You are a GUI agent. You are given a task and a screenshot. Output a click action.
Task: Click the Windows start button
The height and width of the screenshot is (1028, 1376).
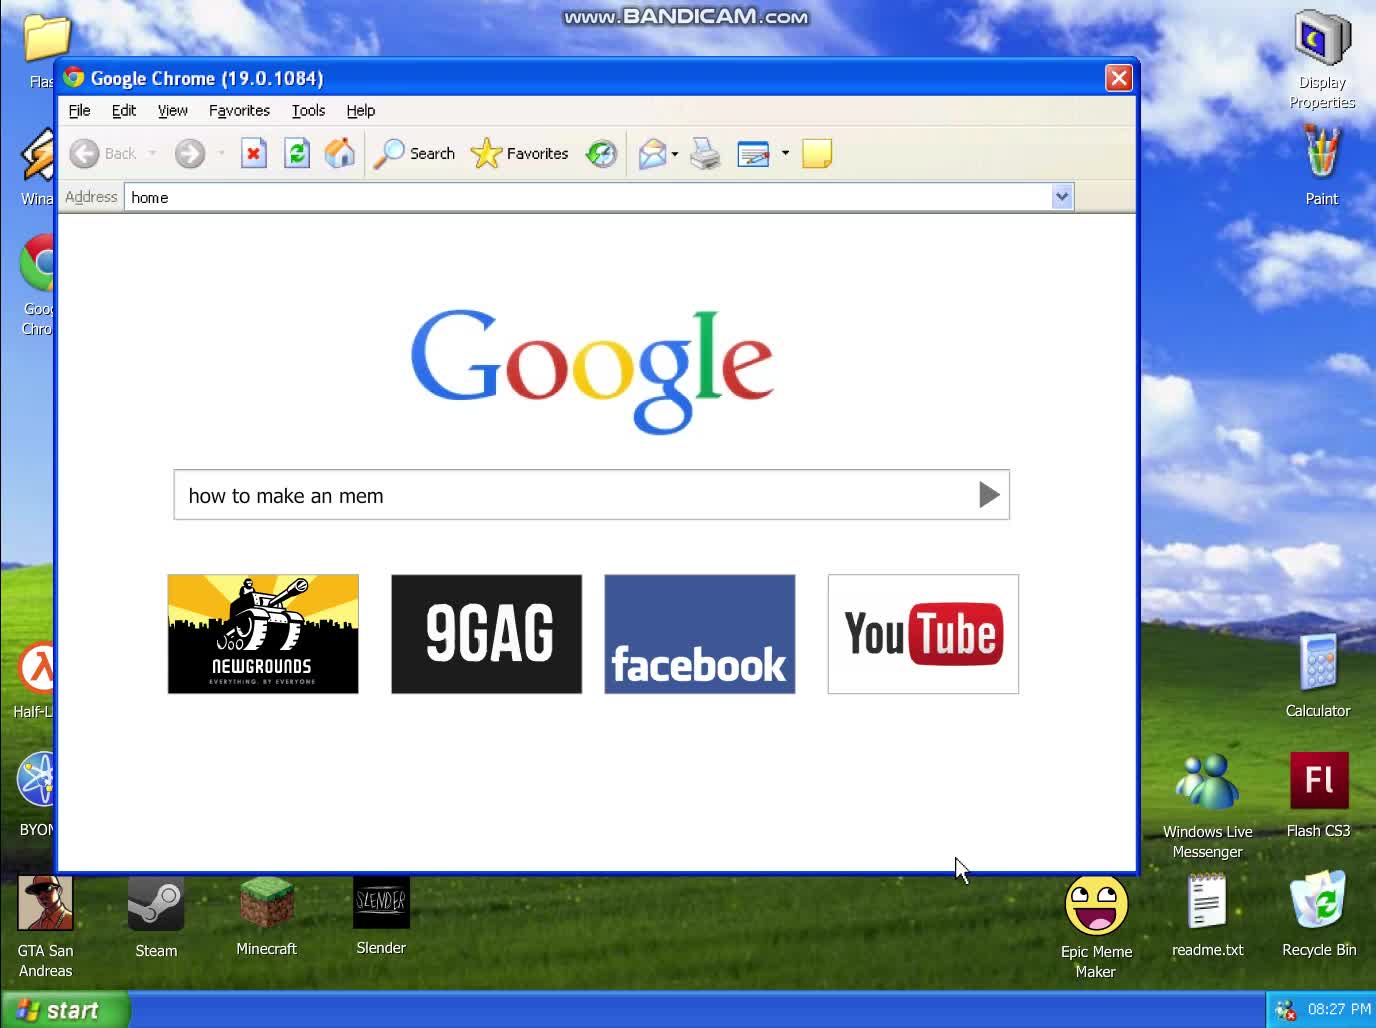coord(65,1010)
